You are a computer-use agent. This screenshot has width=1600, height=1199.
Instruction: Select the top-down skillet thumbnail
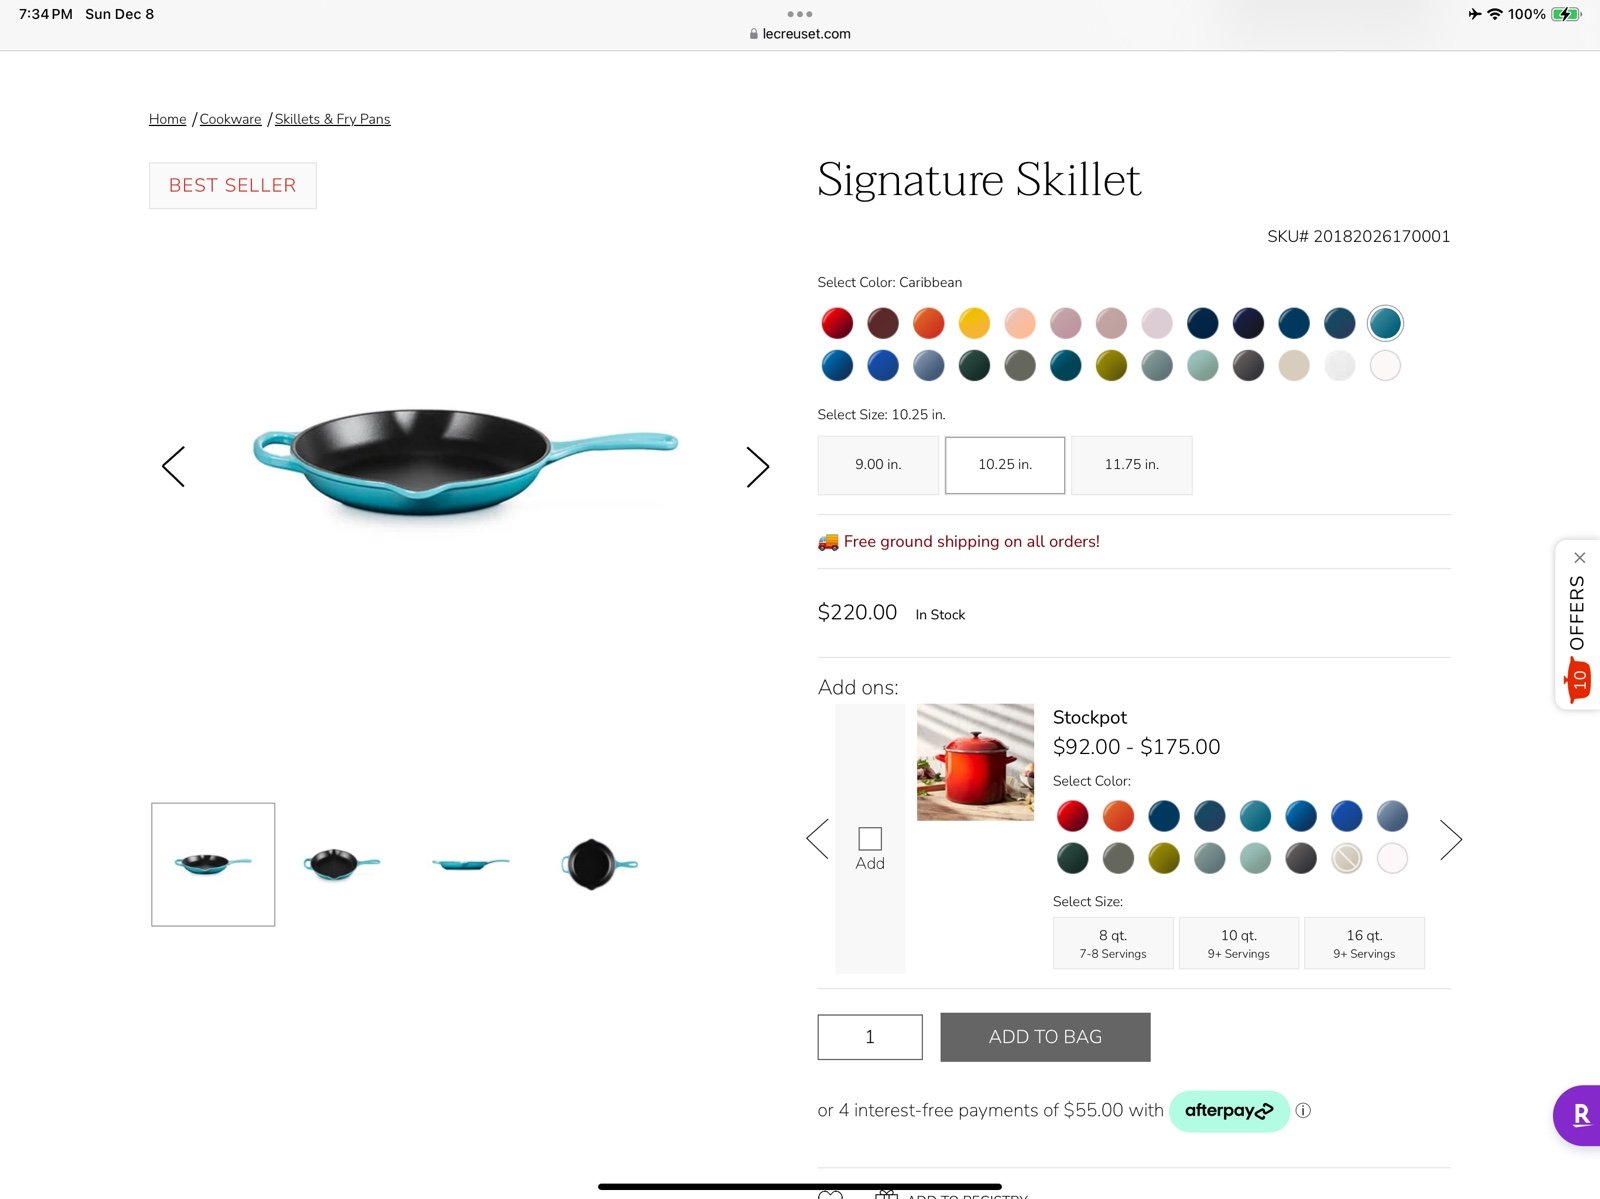599,864
